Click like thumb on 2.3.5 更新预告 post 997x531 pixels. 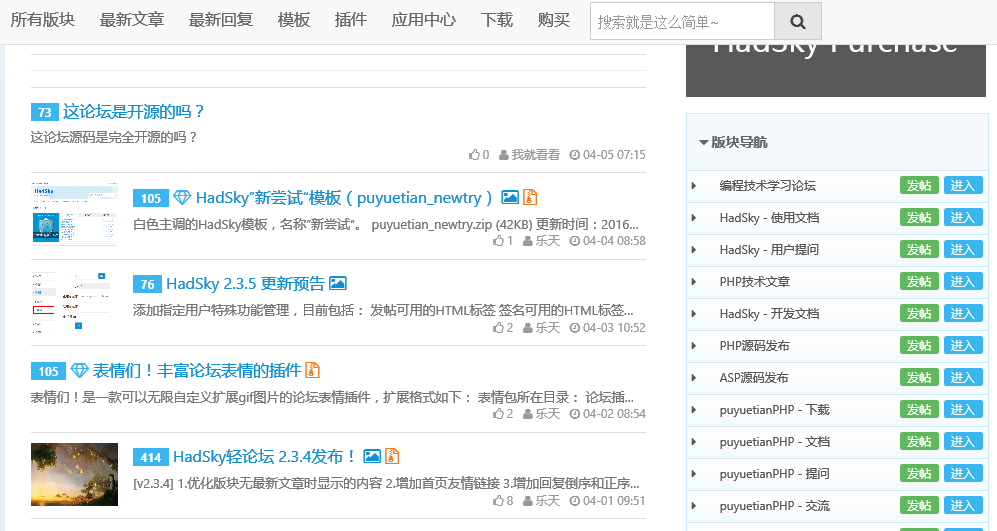[x=498, y=328]
